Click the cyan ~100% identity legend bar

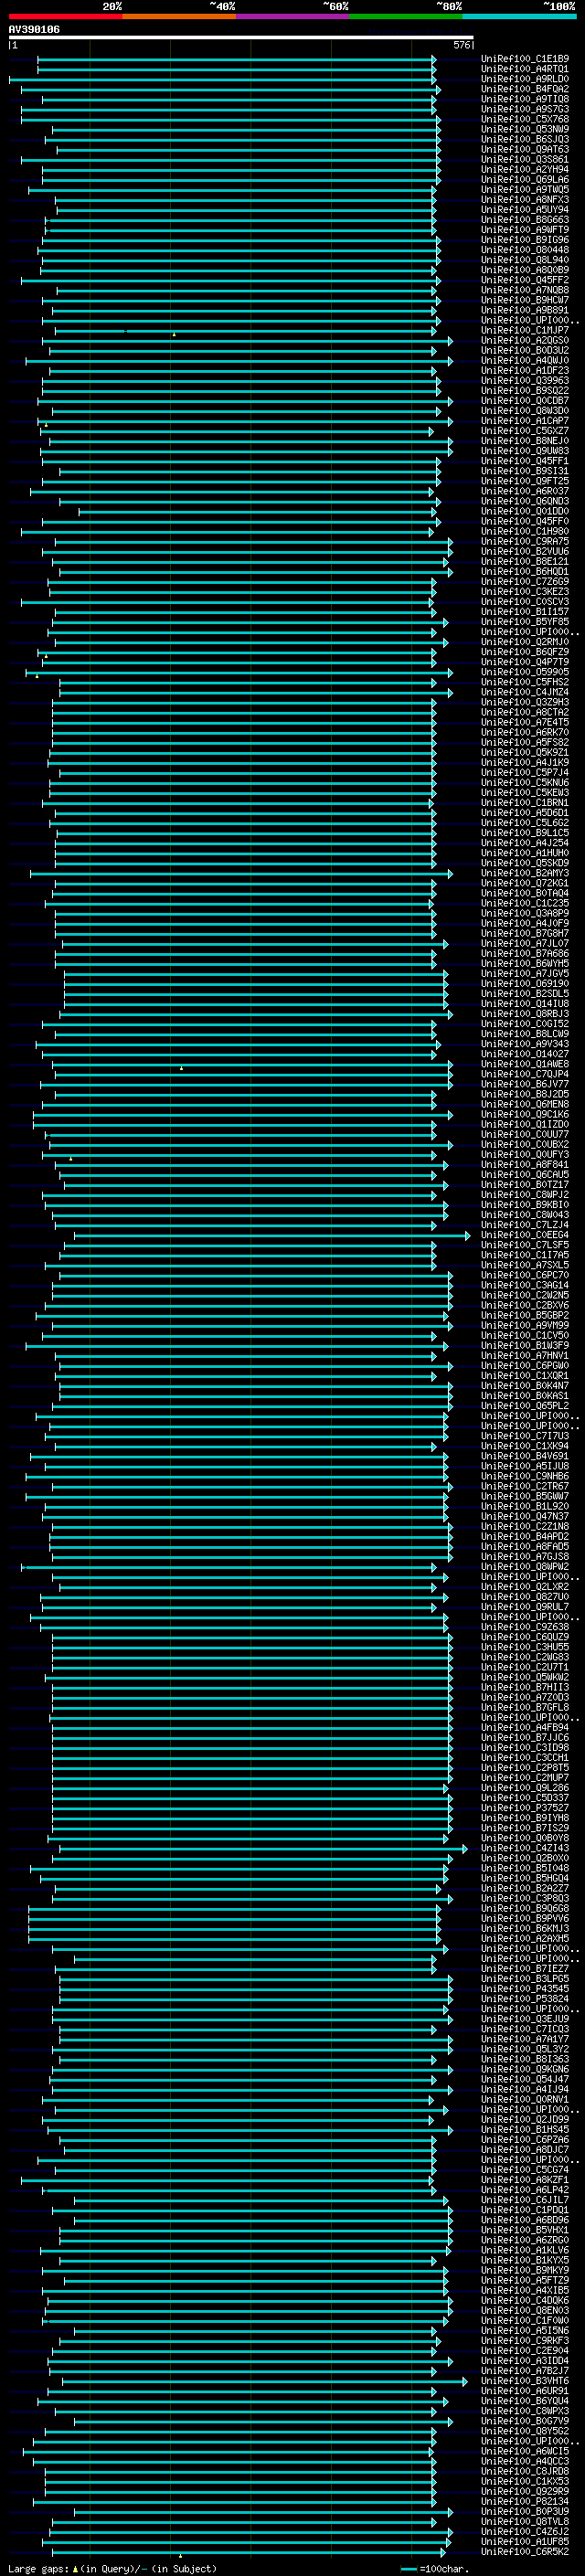tap(519, 17)
